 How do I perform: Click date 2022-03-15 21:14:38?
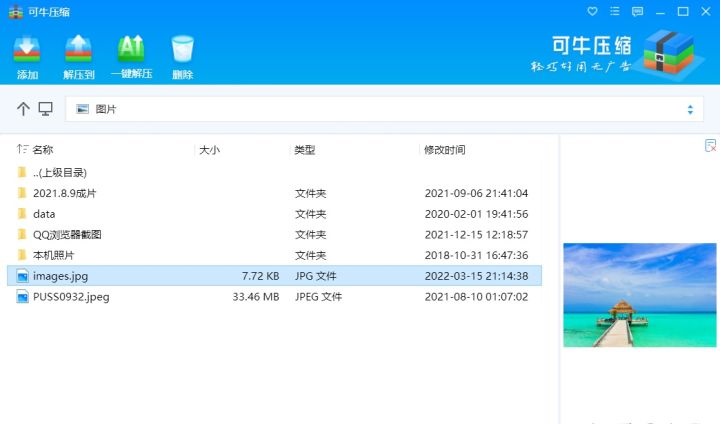(476, 276)
